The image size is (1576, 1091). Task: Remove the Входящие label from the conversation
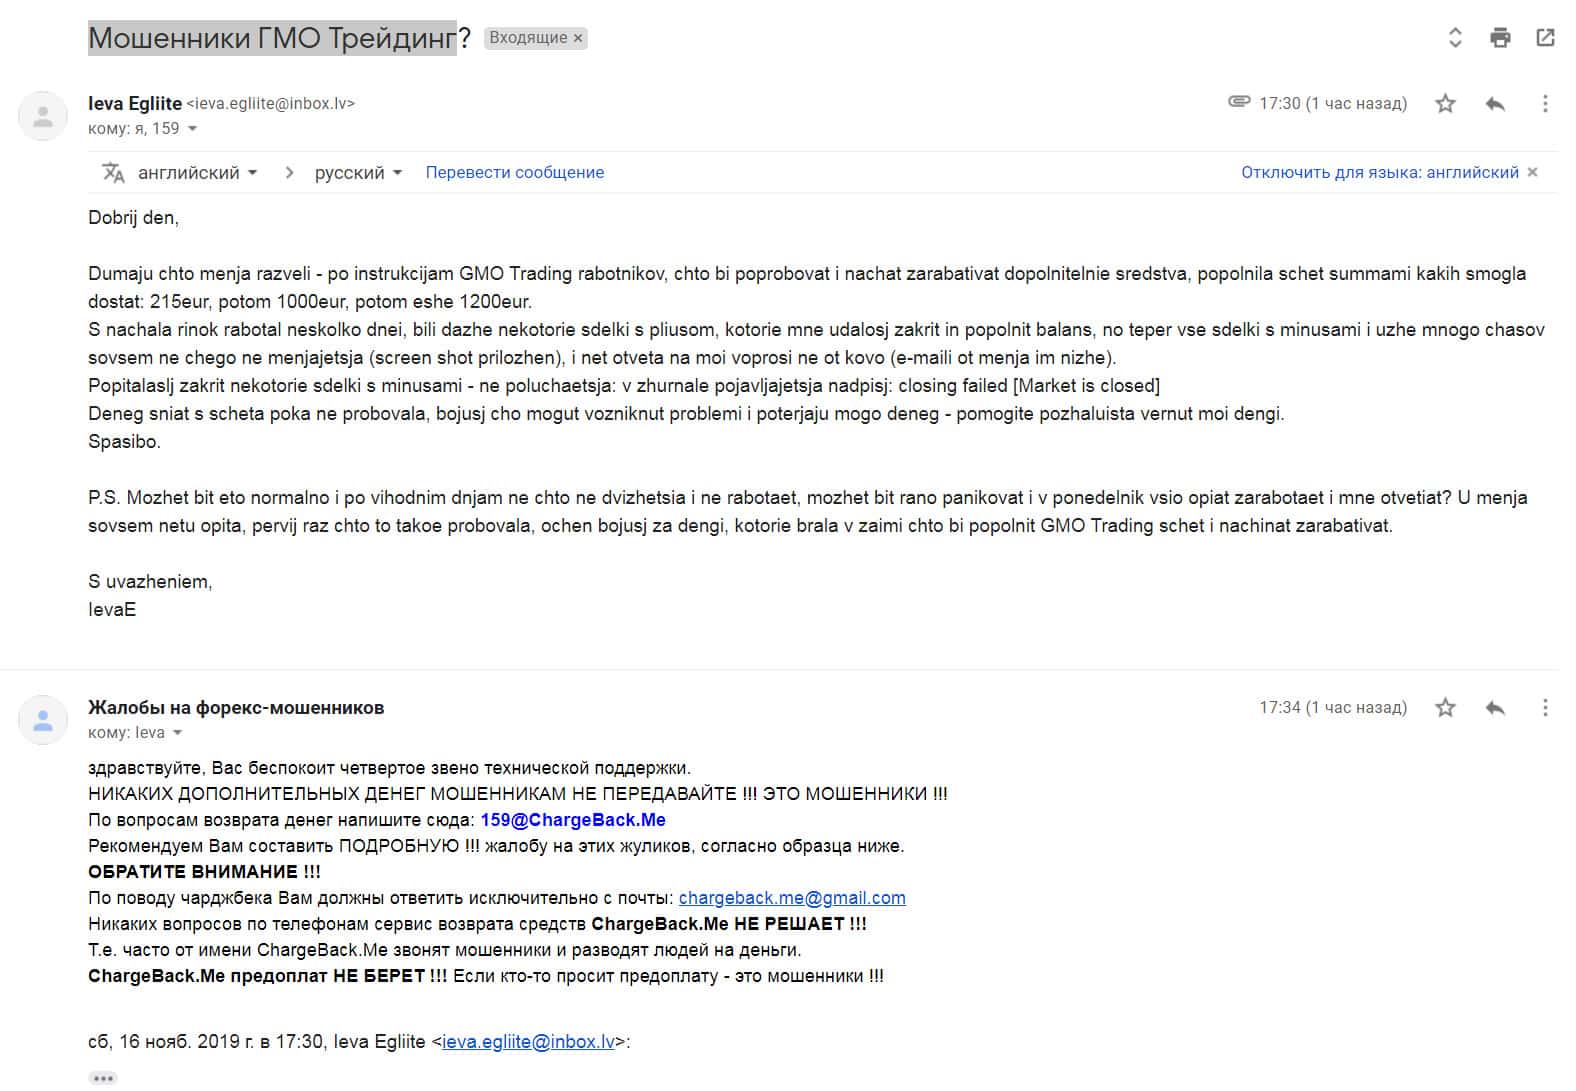578,38
